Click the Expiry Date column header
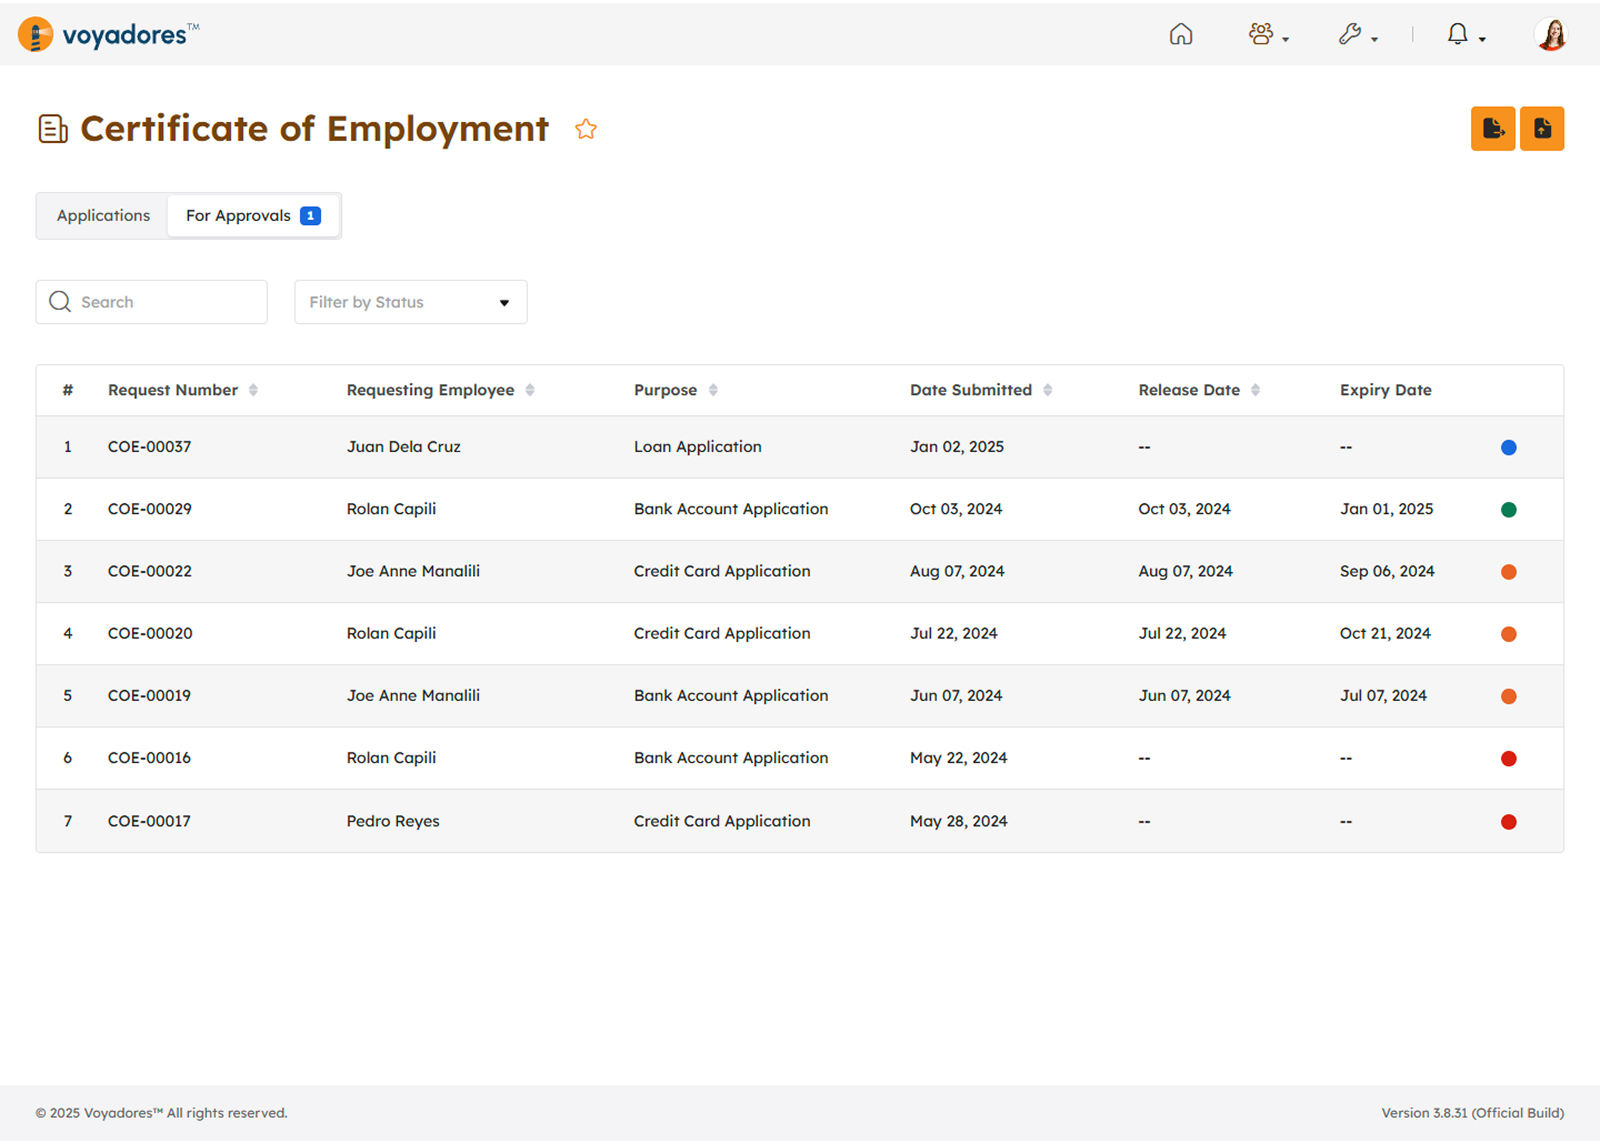Image resolution: width=1600 pixels, height=1144 pixels. point(1385,390)
